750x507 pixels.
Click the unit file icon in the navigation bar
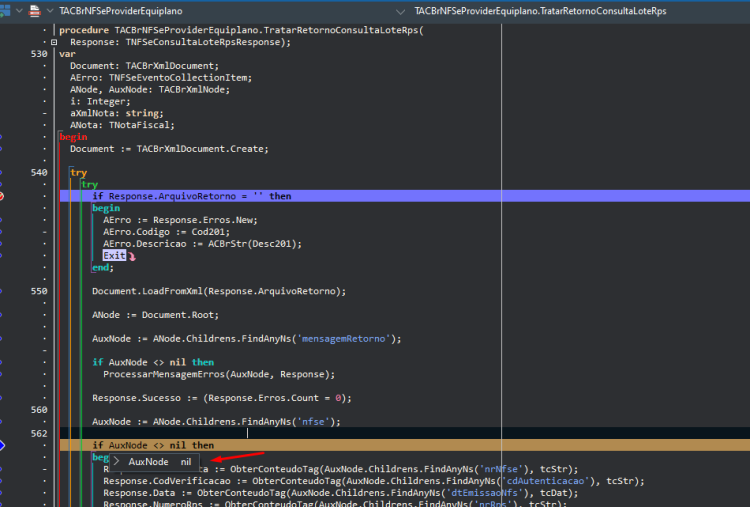click(x=34, y=11)
